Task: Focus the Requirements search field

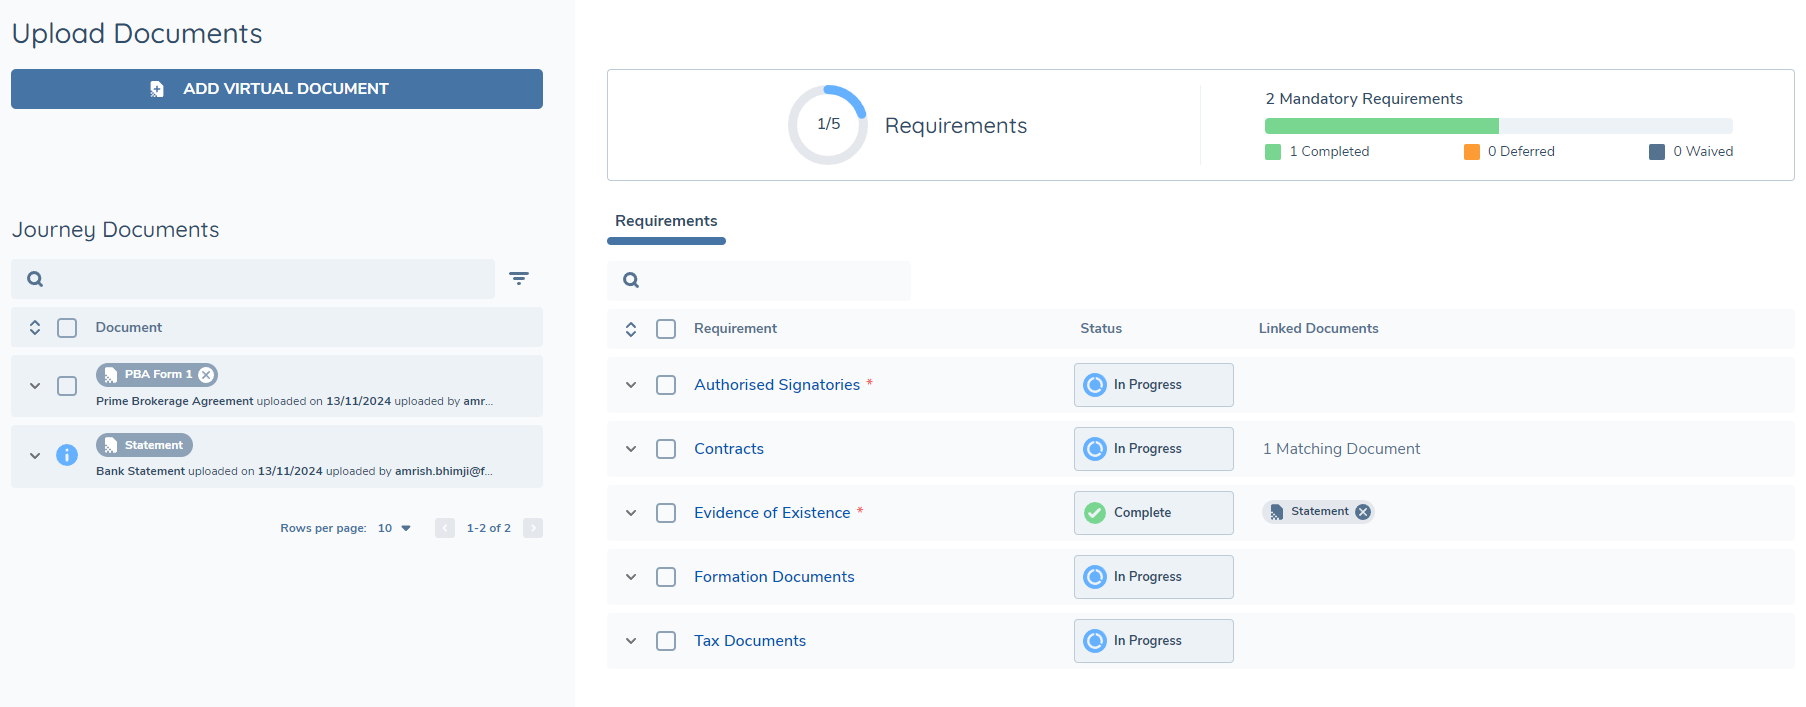Action: coord(759,281)
